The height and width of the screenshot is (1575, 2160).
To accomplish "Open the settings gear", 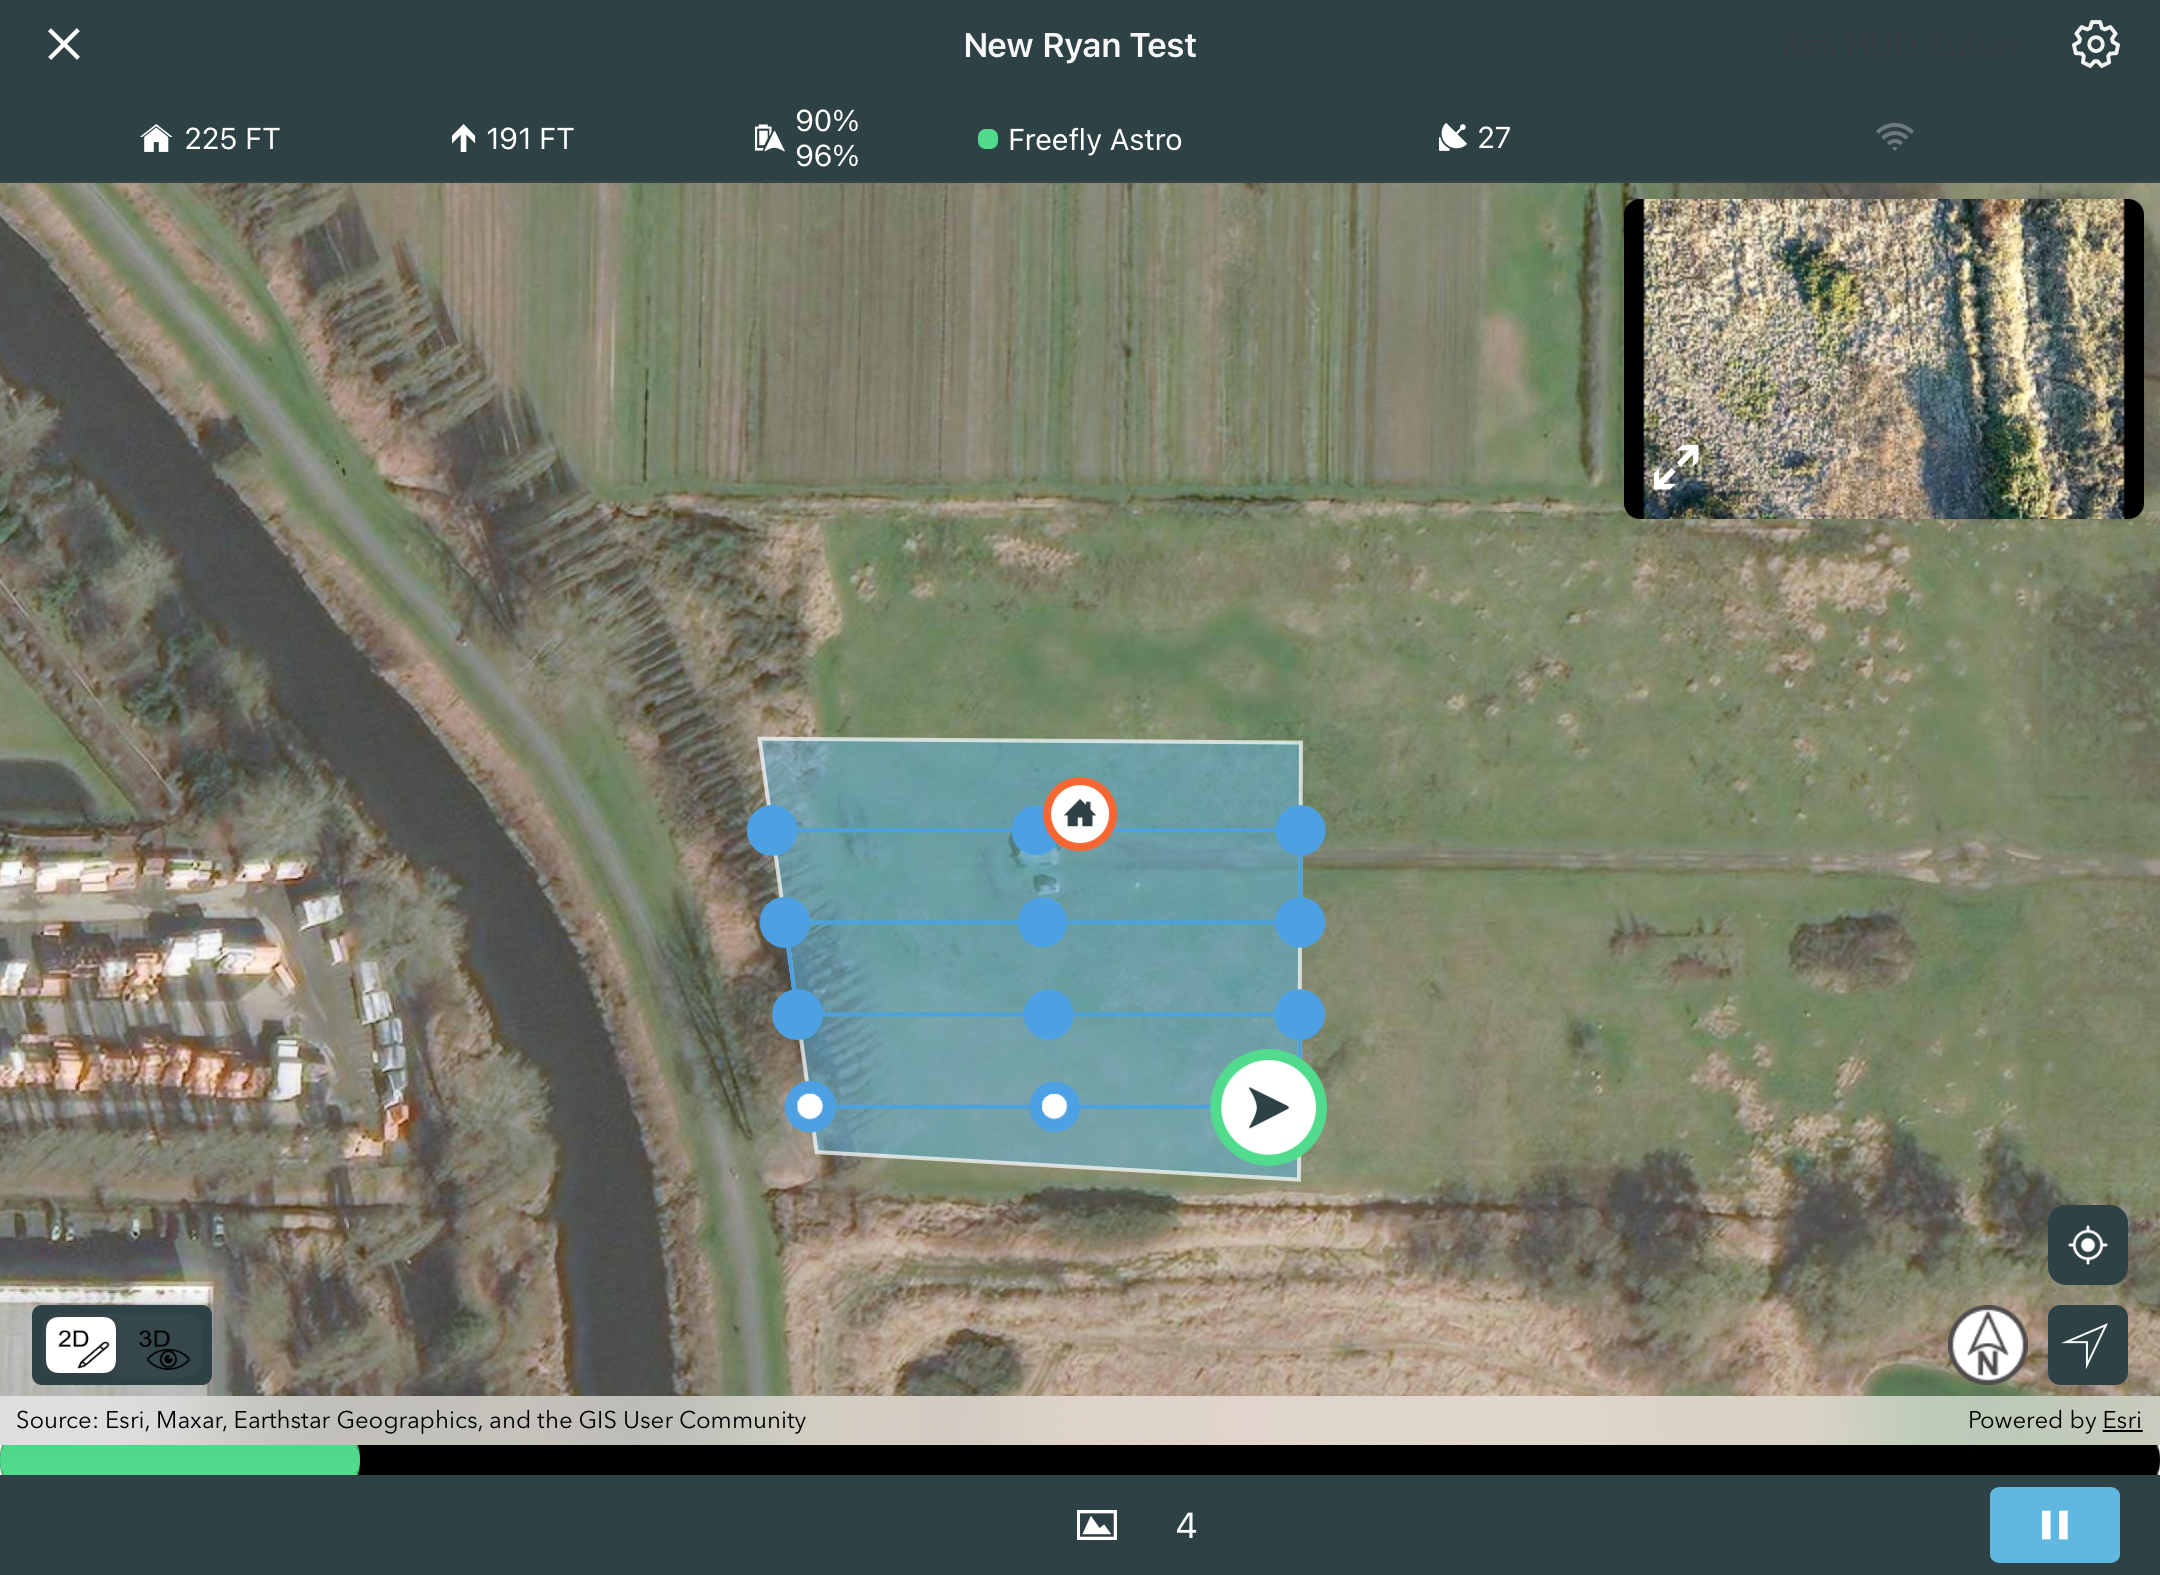I will pos(2094,45).
